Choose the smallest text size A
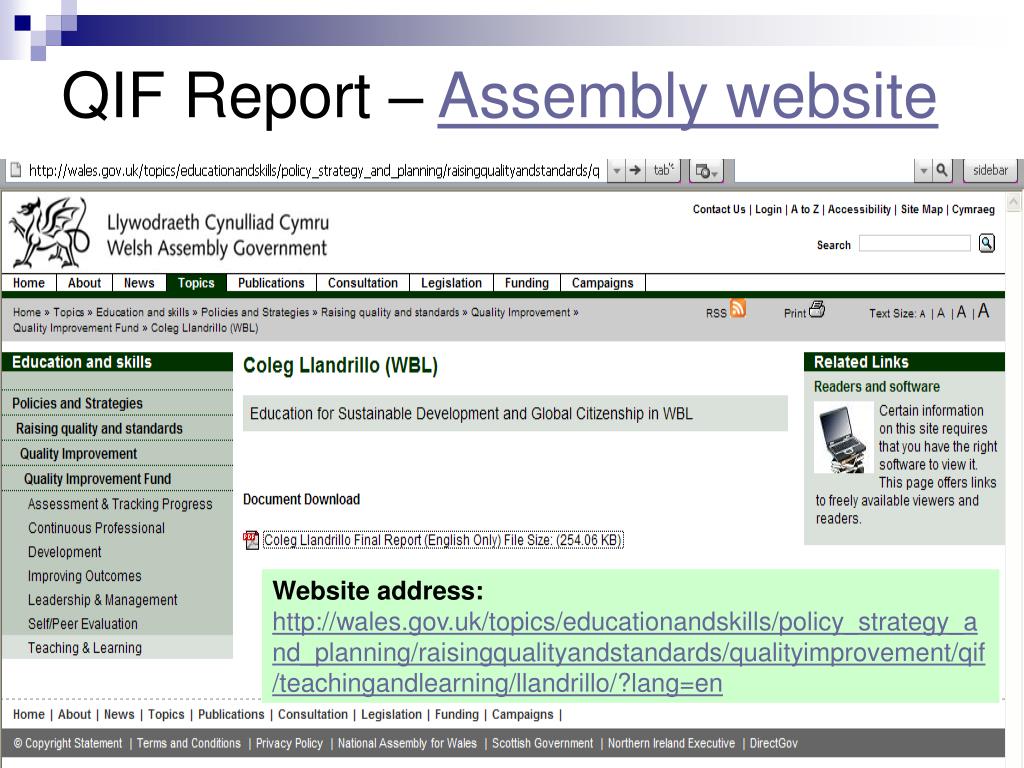The width and height of the screenshot is (1024, 768). (922, 314)
